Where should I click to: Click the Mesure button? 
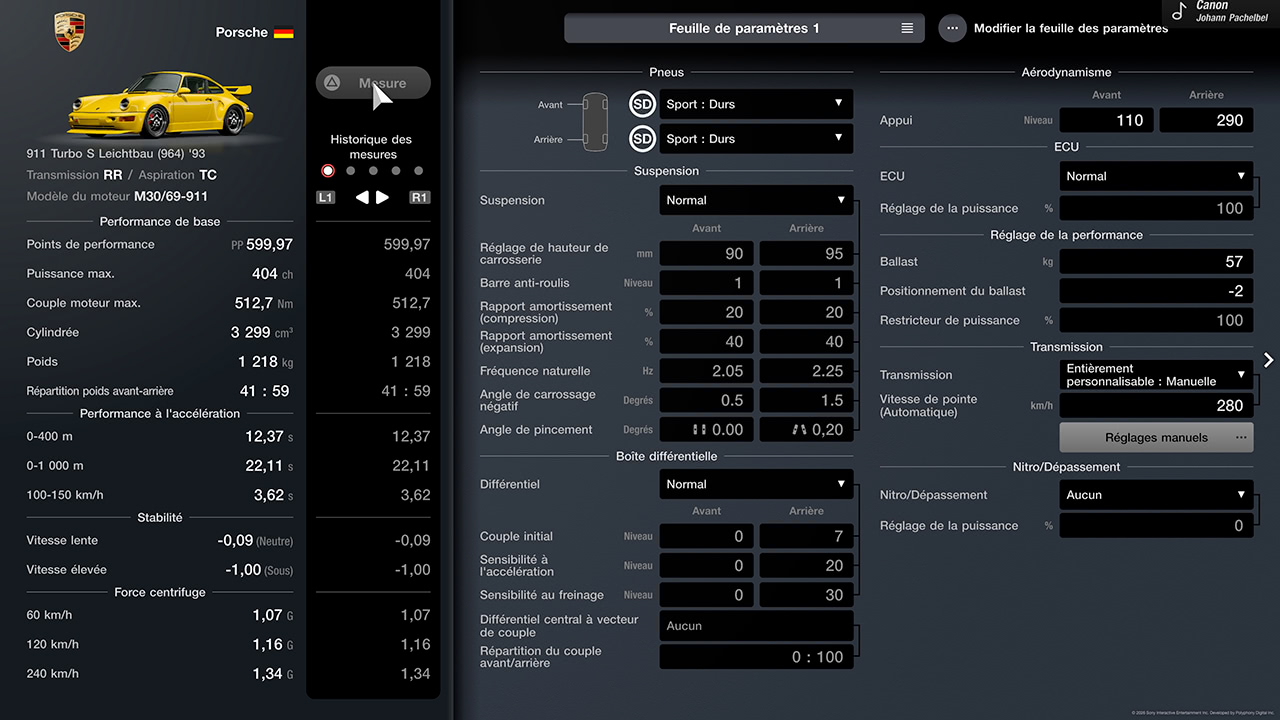[373, 83]
